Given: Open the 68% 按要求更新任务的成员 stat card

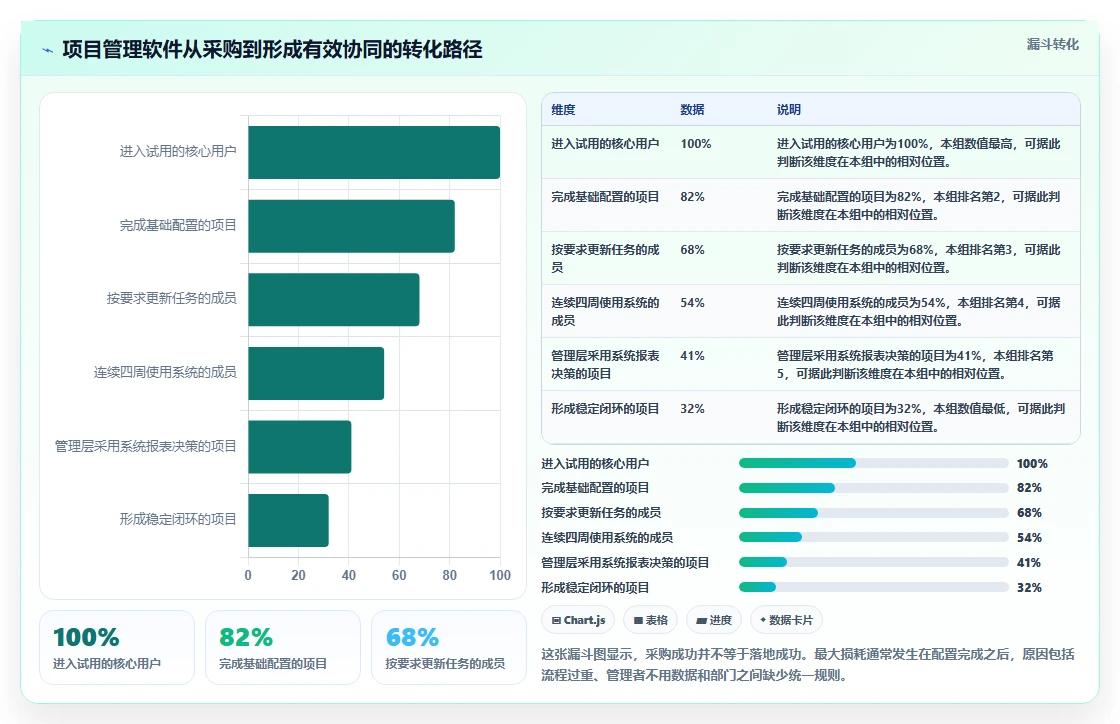Looking at the screenshot, I should pyautogui.click(x=449, y=648).
